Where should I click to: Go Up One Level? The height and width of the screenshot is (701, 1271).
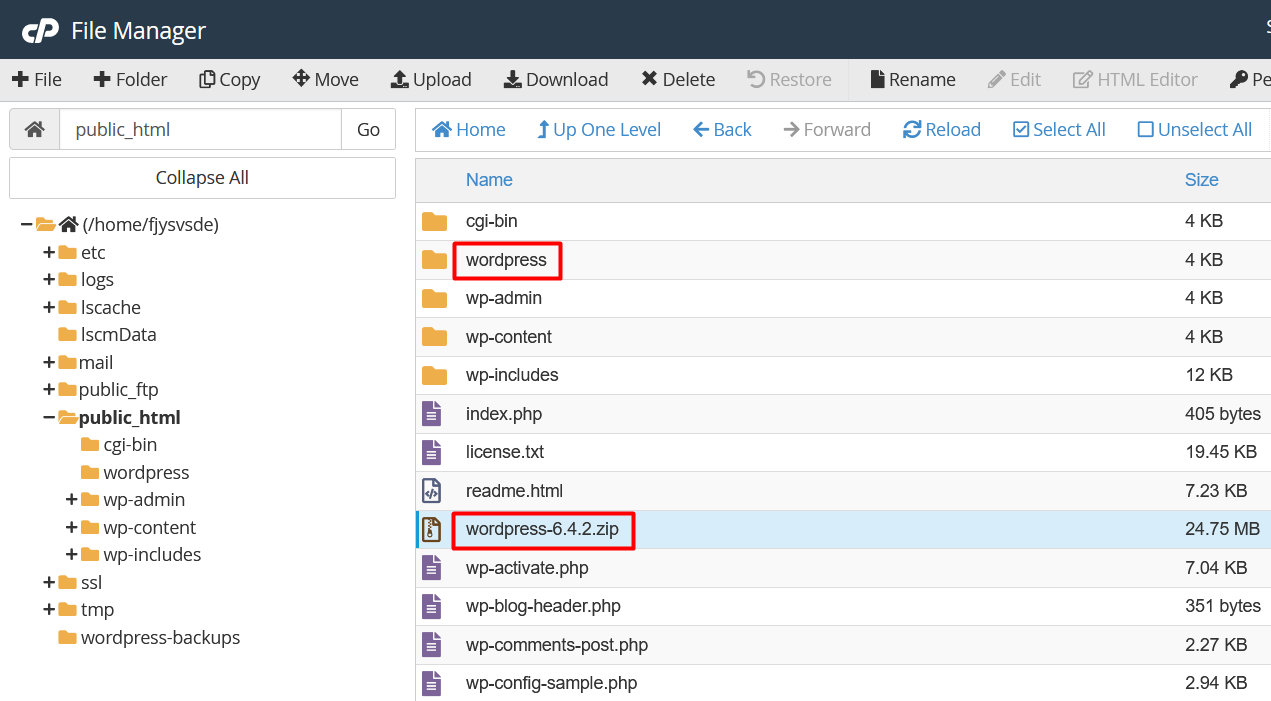(598, 130)
